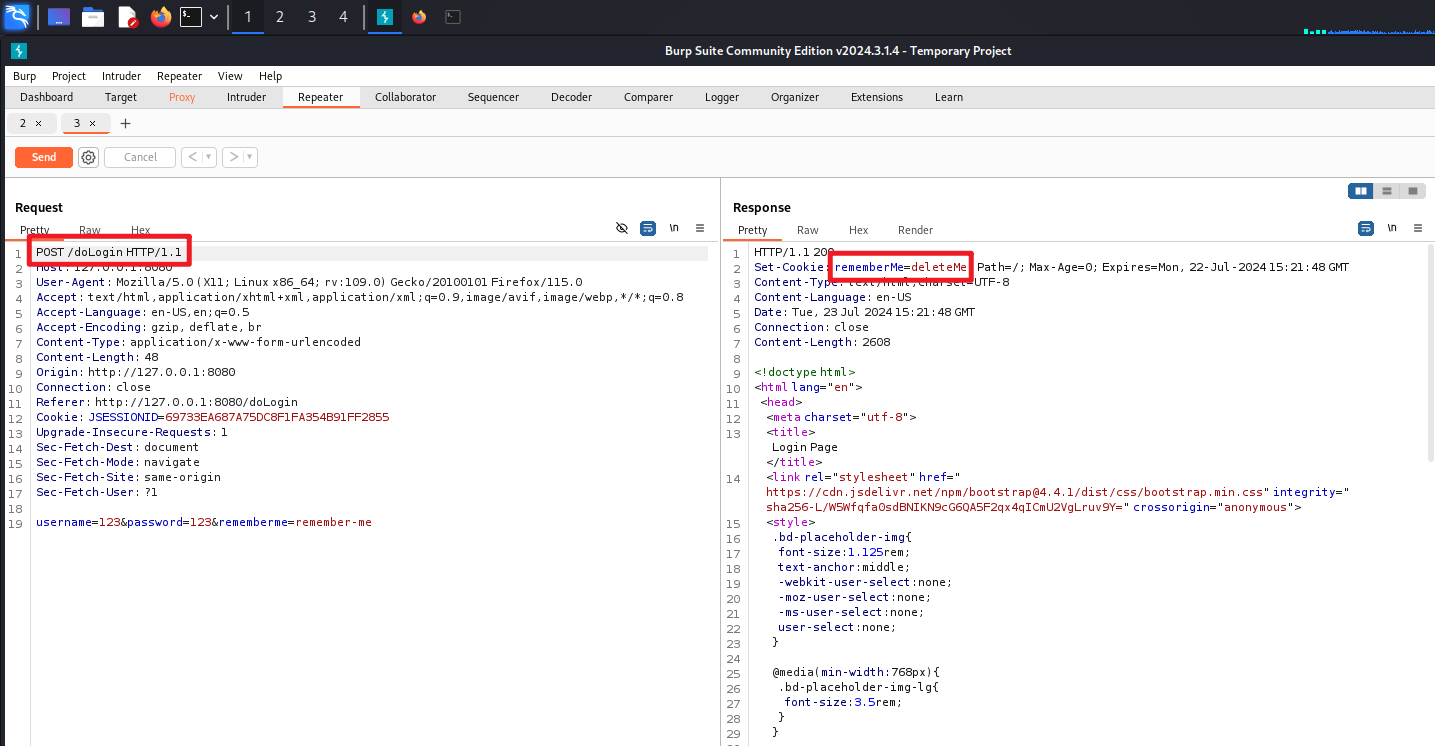Launch Firefox from the taskbar launcher

(x=161, y=17)
